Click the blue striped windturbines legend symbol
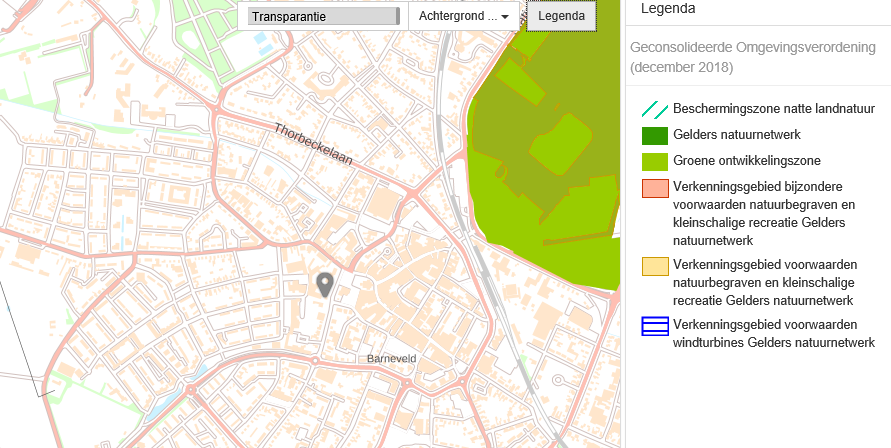891x448 pixels. click(655, 326)
